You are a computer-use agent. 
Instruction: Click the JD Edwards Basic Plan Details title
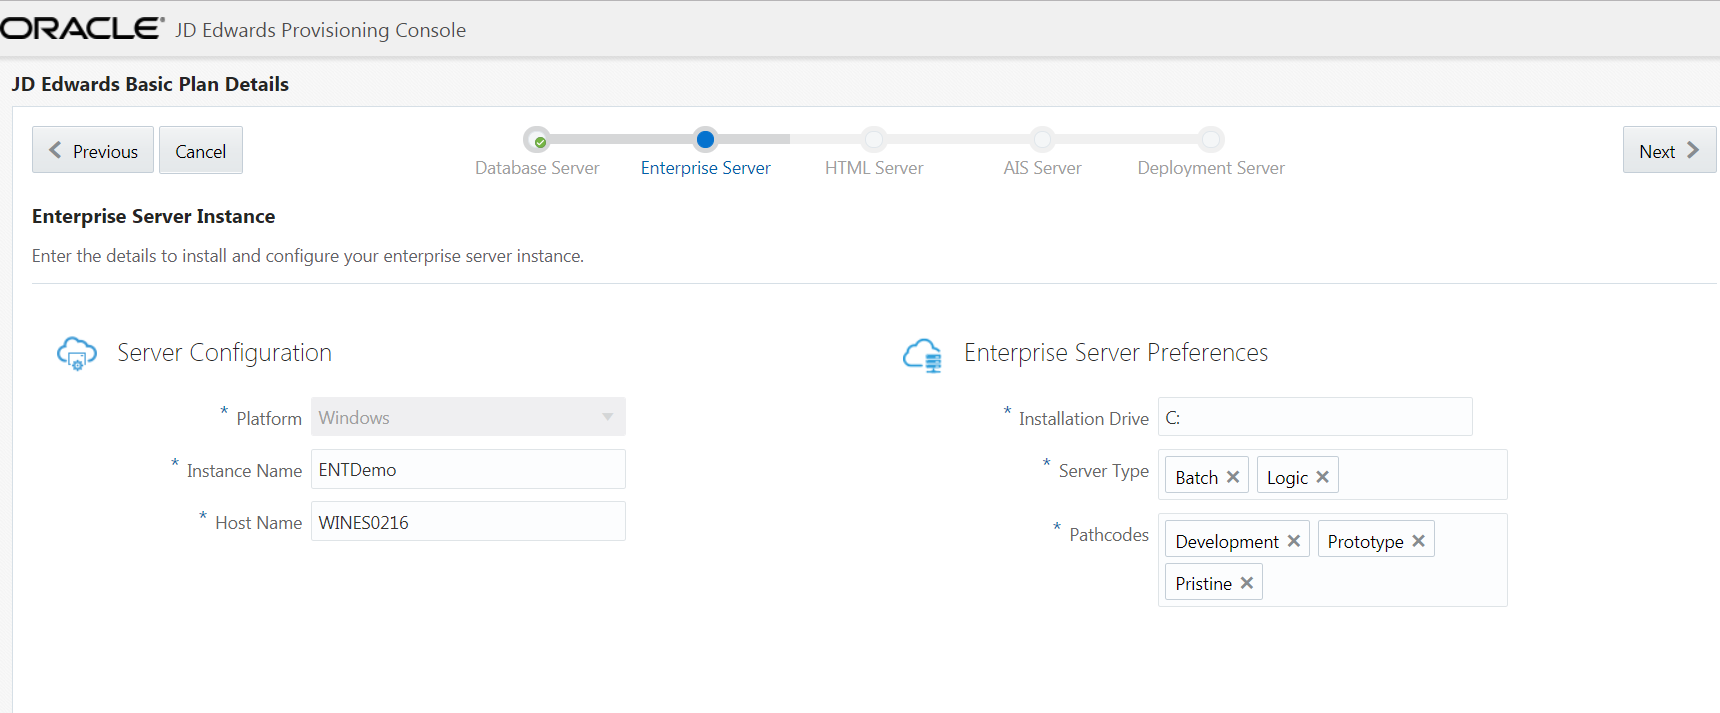[150, 84]
